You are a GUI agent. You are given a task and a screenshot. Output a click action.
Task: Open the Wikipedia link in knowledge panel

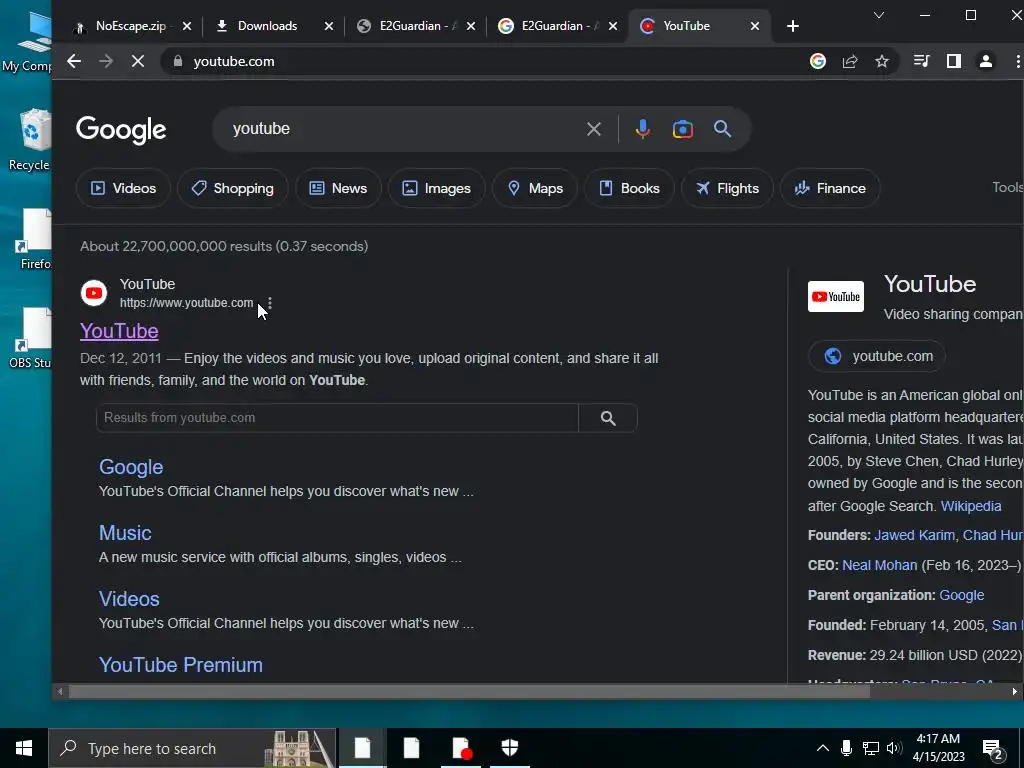click(x=970, y=506)
